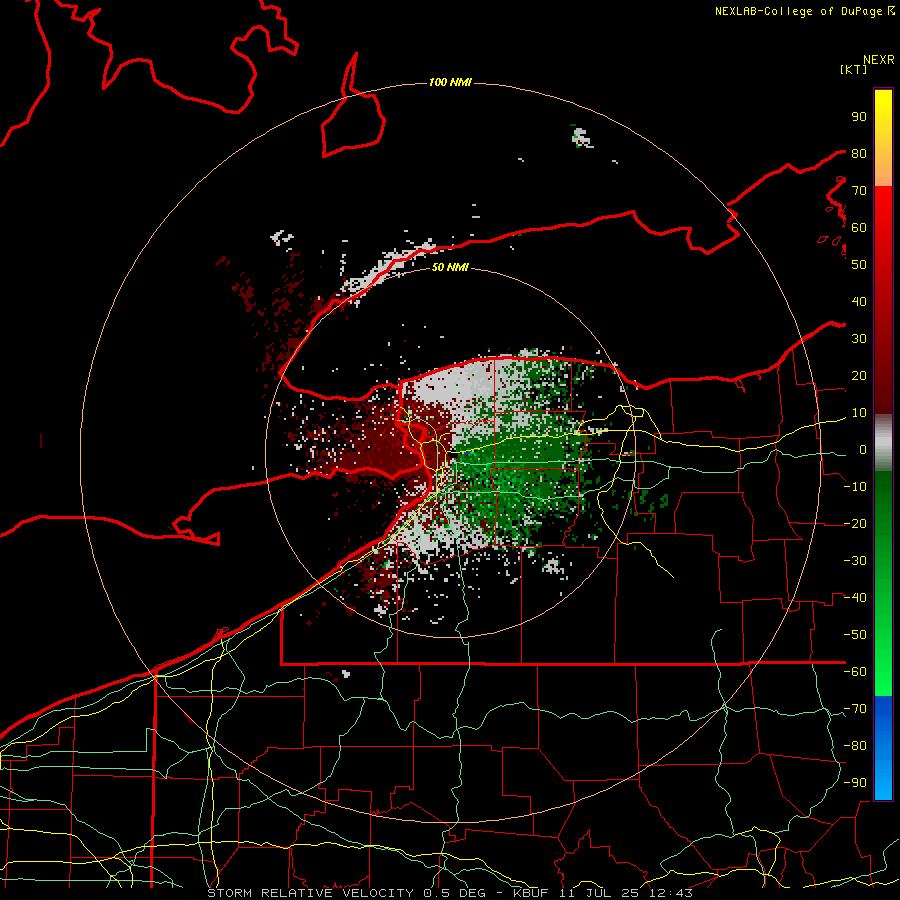The height and width of the screenshot is (900, 900).
Task: Click the 30 value on the velocity scale
Action: click(x=859, y=339)
